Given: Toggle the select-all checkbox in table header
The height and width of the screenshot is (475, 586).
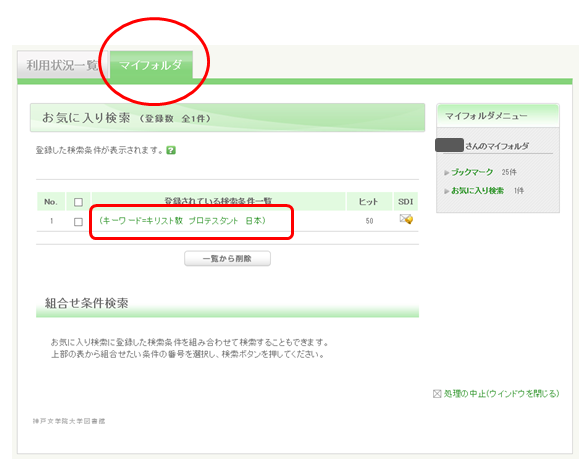Looking at the screenshot, I should pos(78,202).
